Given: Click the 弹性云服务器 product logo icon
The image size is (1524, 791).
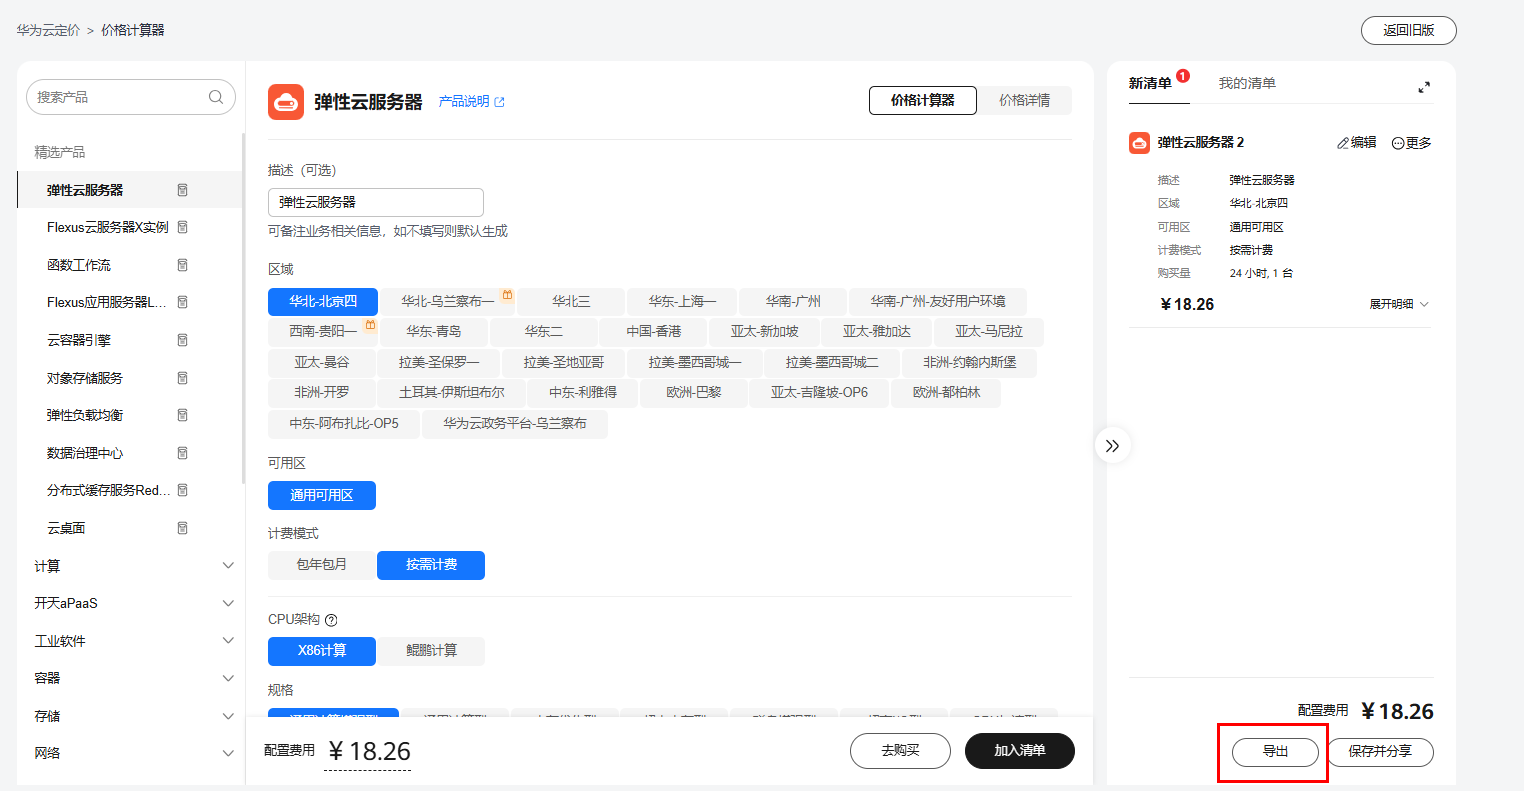Looking at the screenshot, I should point(285,100).
